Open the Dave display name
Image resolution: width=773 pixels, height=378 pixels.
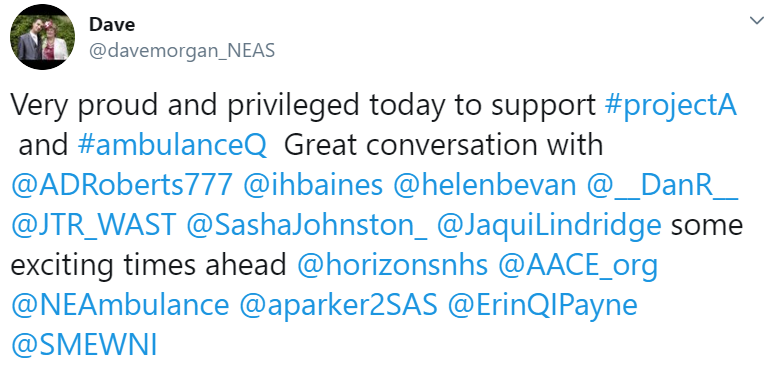[x=112, y=25]
